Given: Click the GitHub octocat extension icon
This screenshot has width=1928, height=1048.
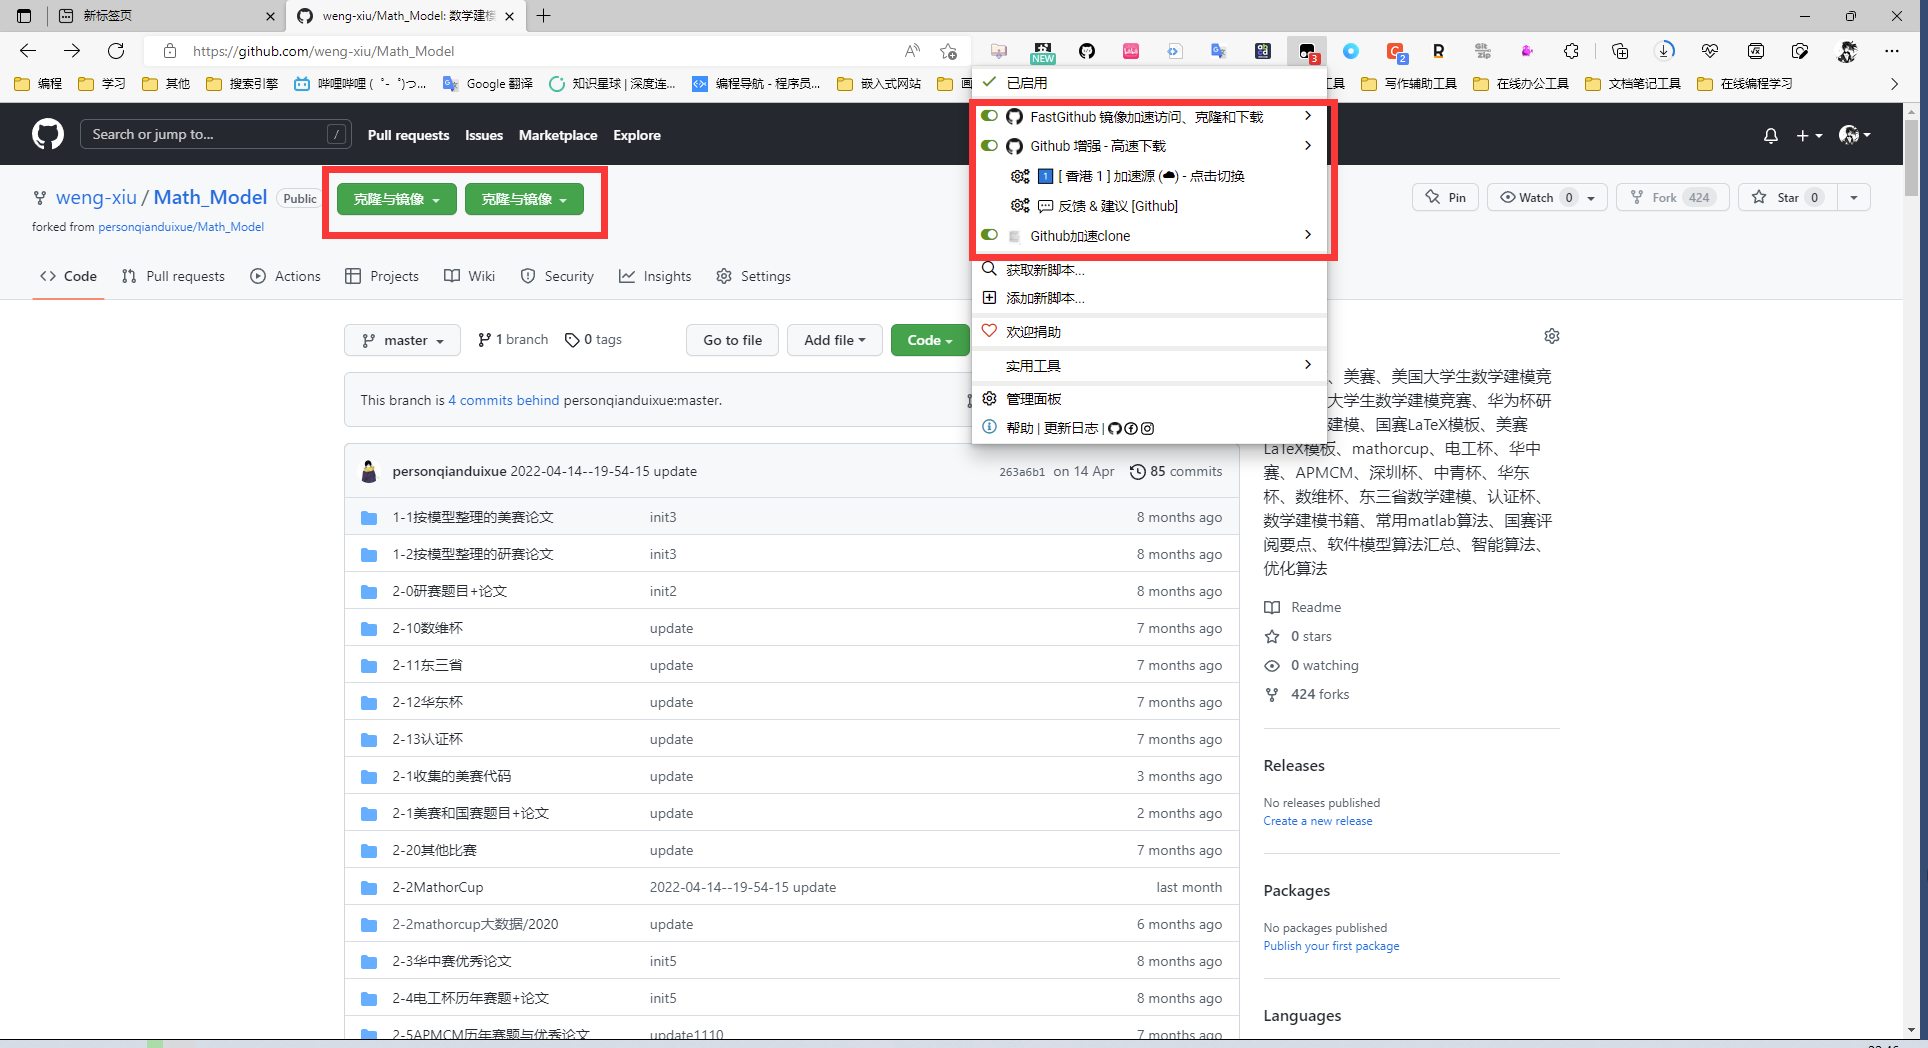Looking at the screenshot, I should pos(1087,51).
